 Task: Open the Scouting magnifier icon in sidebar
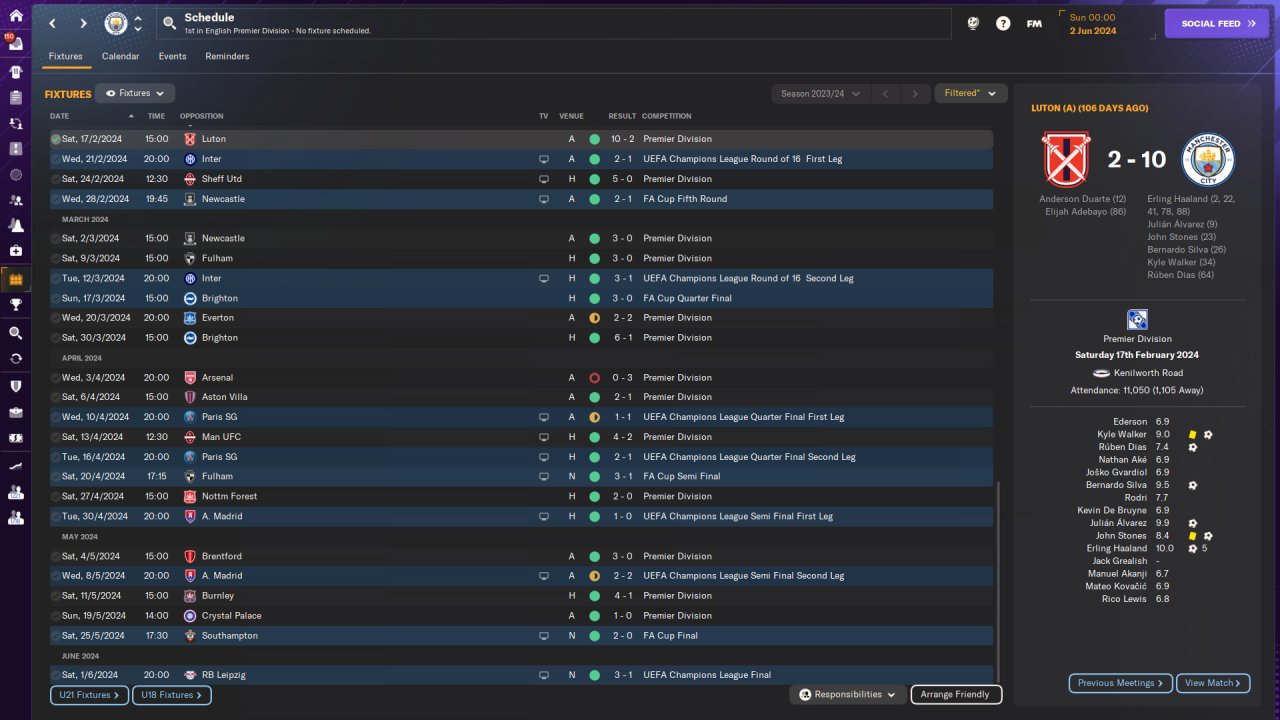[15, 333]
